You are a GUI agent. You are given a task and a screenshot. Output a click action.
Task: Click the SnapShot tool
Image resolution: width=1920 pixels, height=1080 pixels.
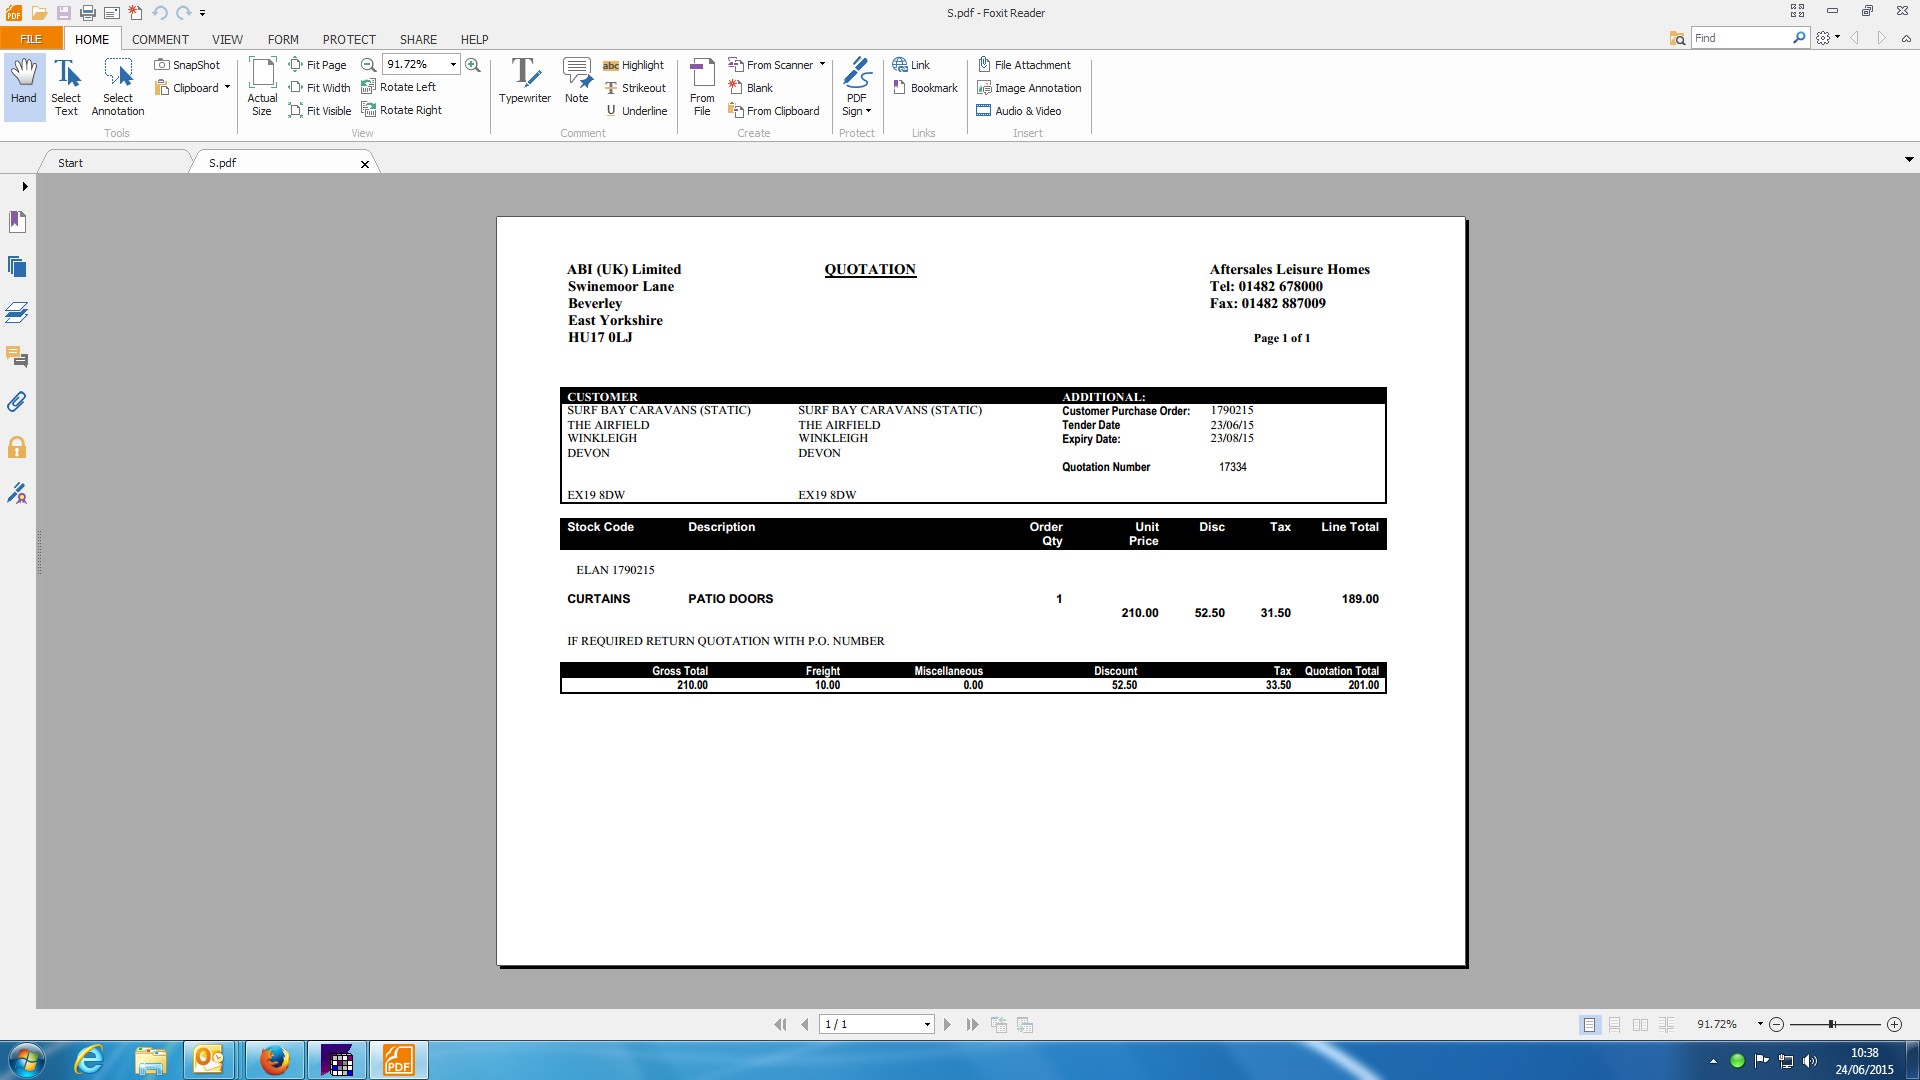187,65
